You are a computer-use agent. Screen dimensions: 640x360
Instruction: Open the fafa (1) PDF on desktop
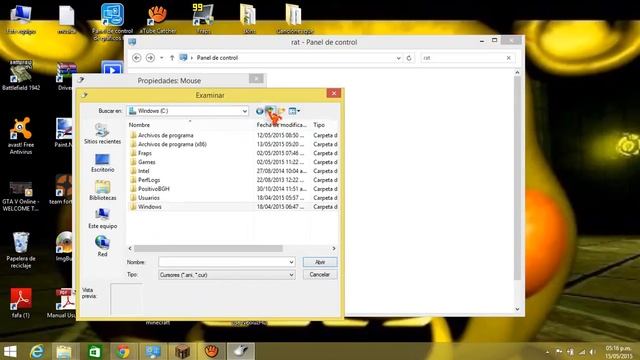click(x=21, y=303)
